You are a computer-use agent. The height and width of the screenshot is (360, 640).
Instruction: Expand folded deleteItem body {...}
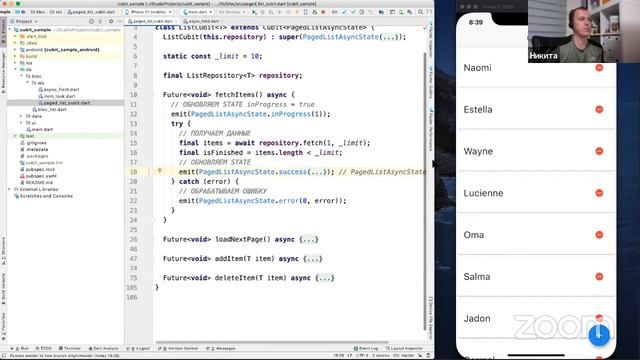click(x=325, y=278)
